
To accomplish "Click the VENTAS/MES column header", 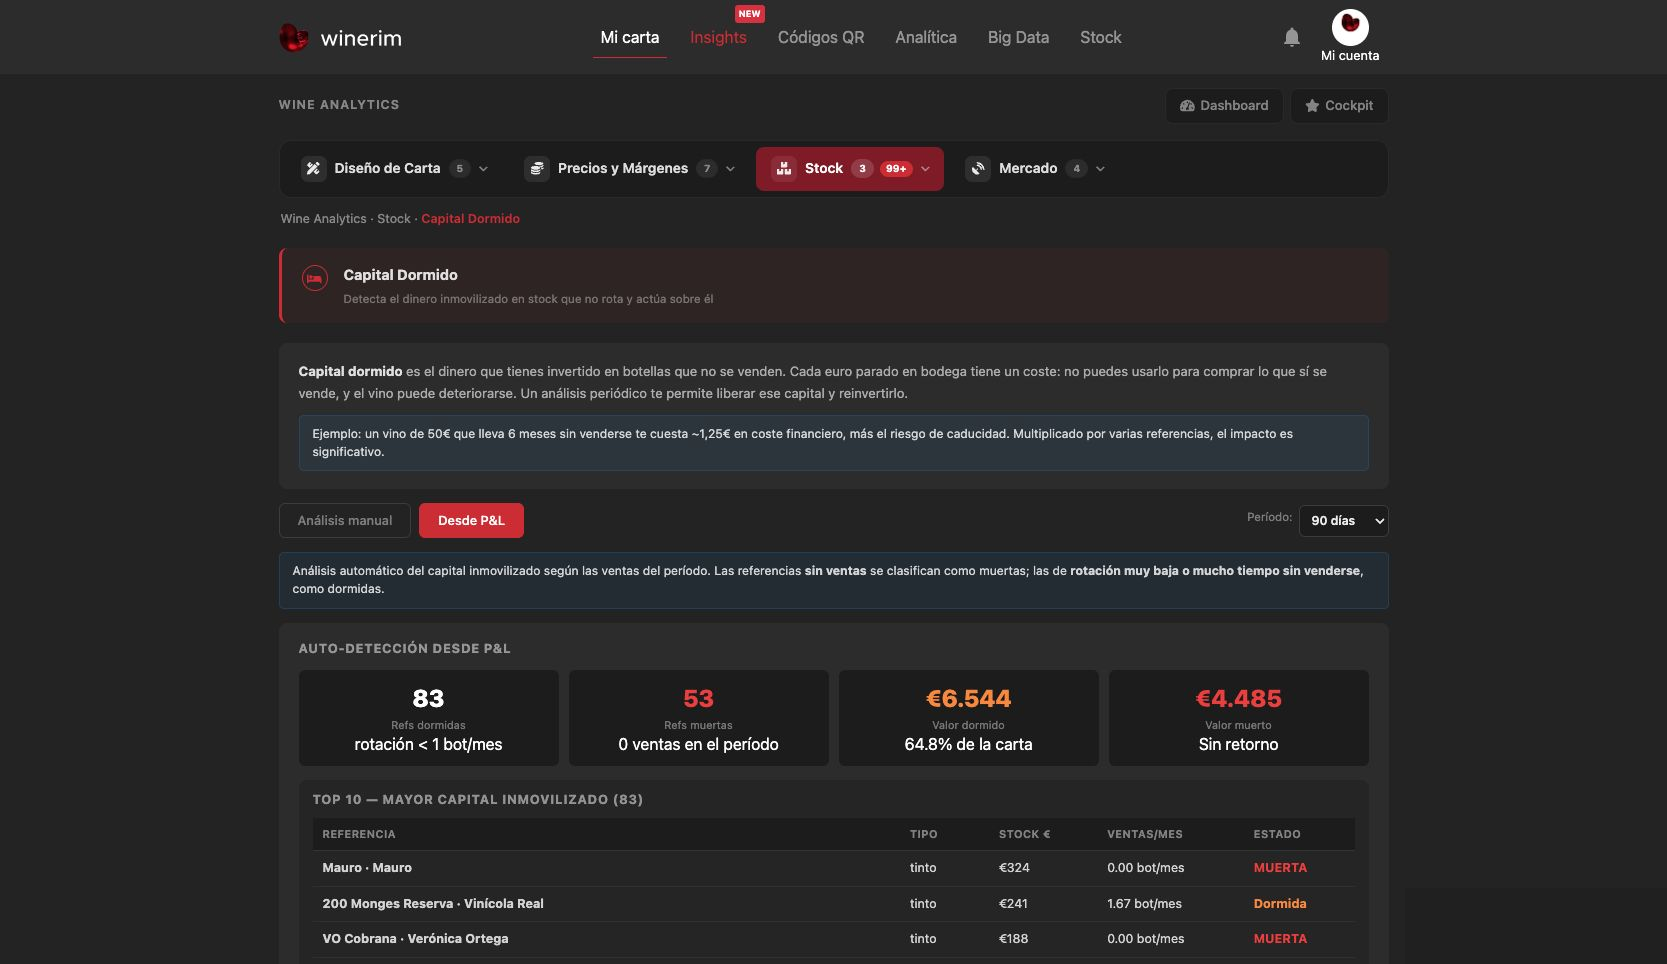I will [x=1145, y=834].
